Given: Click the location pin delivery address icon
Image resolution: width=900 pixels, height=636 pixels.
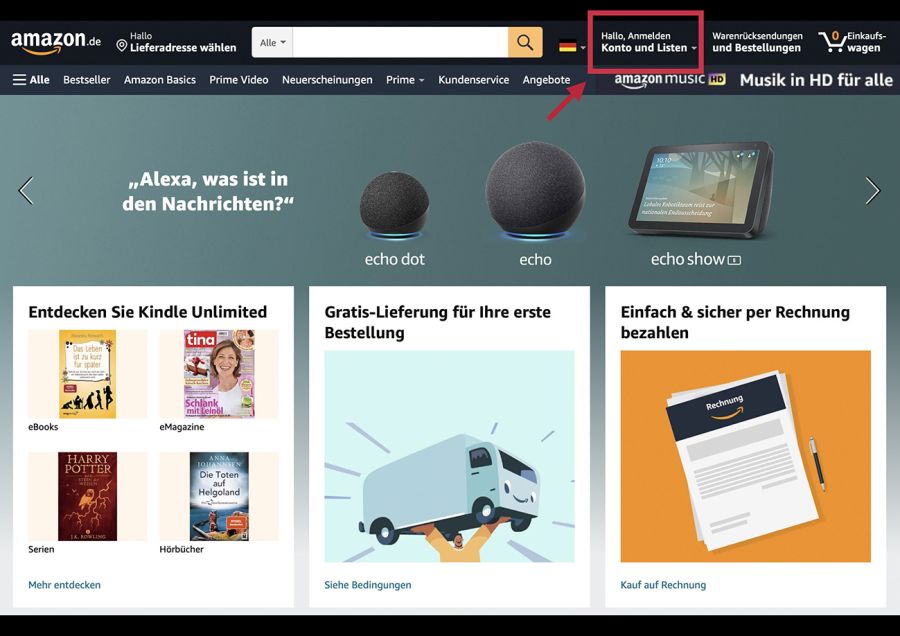Looking at the screenshot, I should [121, 46].
